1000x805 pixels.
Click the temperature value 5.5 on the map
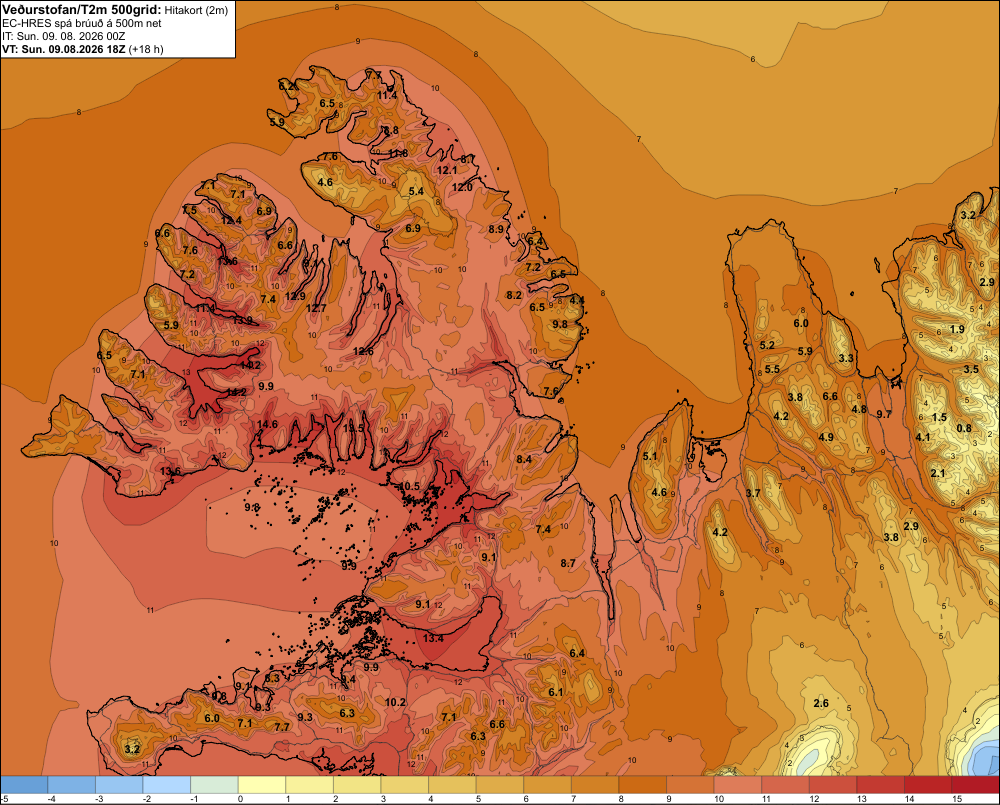[772, 369]
